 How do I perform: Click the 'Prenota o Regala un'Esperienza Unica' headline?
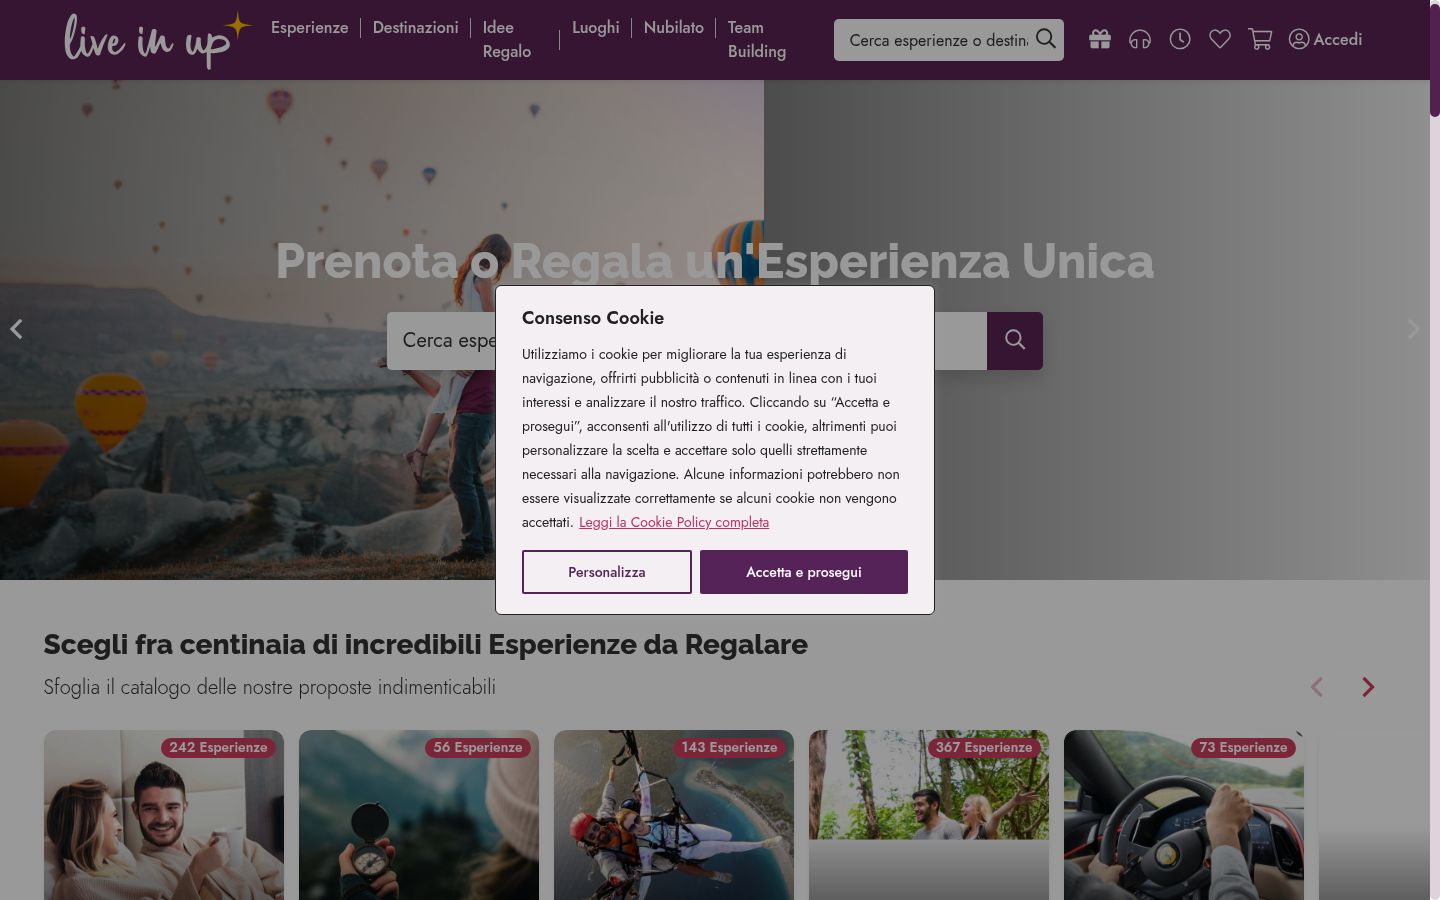coord(714,261)
